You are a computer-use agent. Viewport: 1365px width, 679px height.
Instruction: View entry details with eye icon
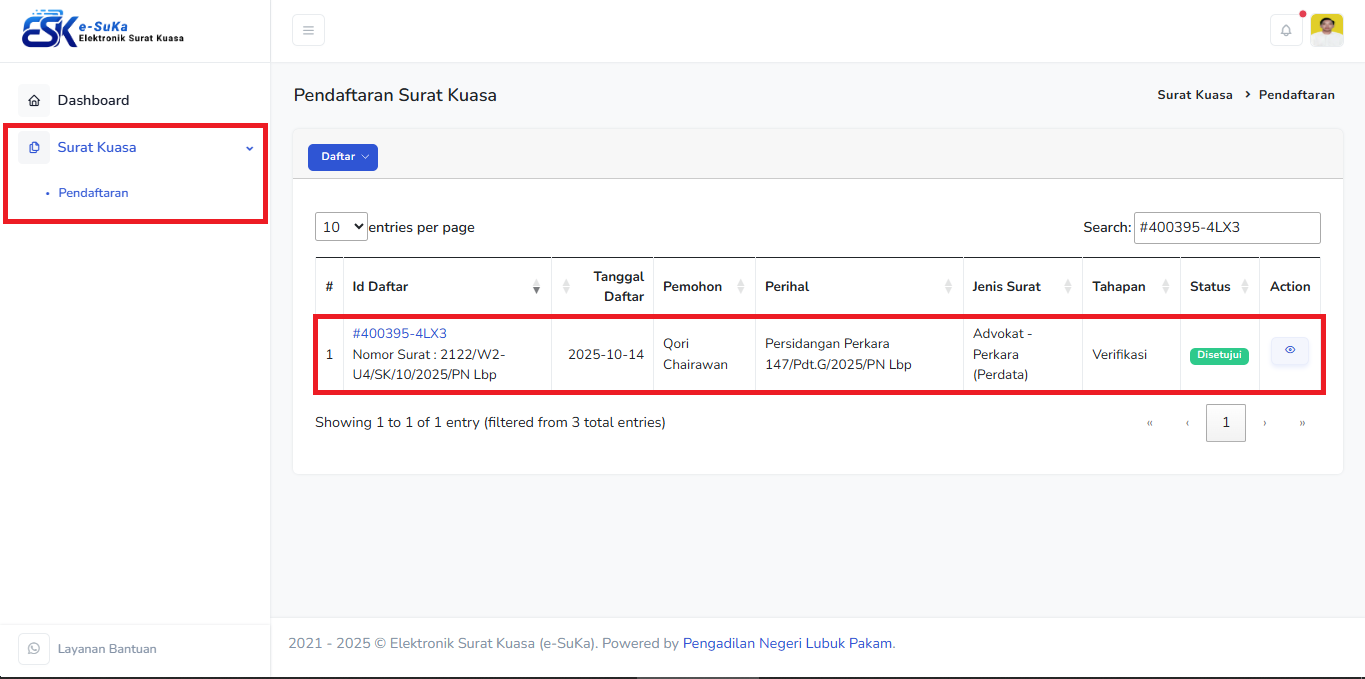tap(1289, 351)
